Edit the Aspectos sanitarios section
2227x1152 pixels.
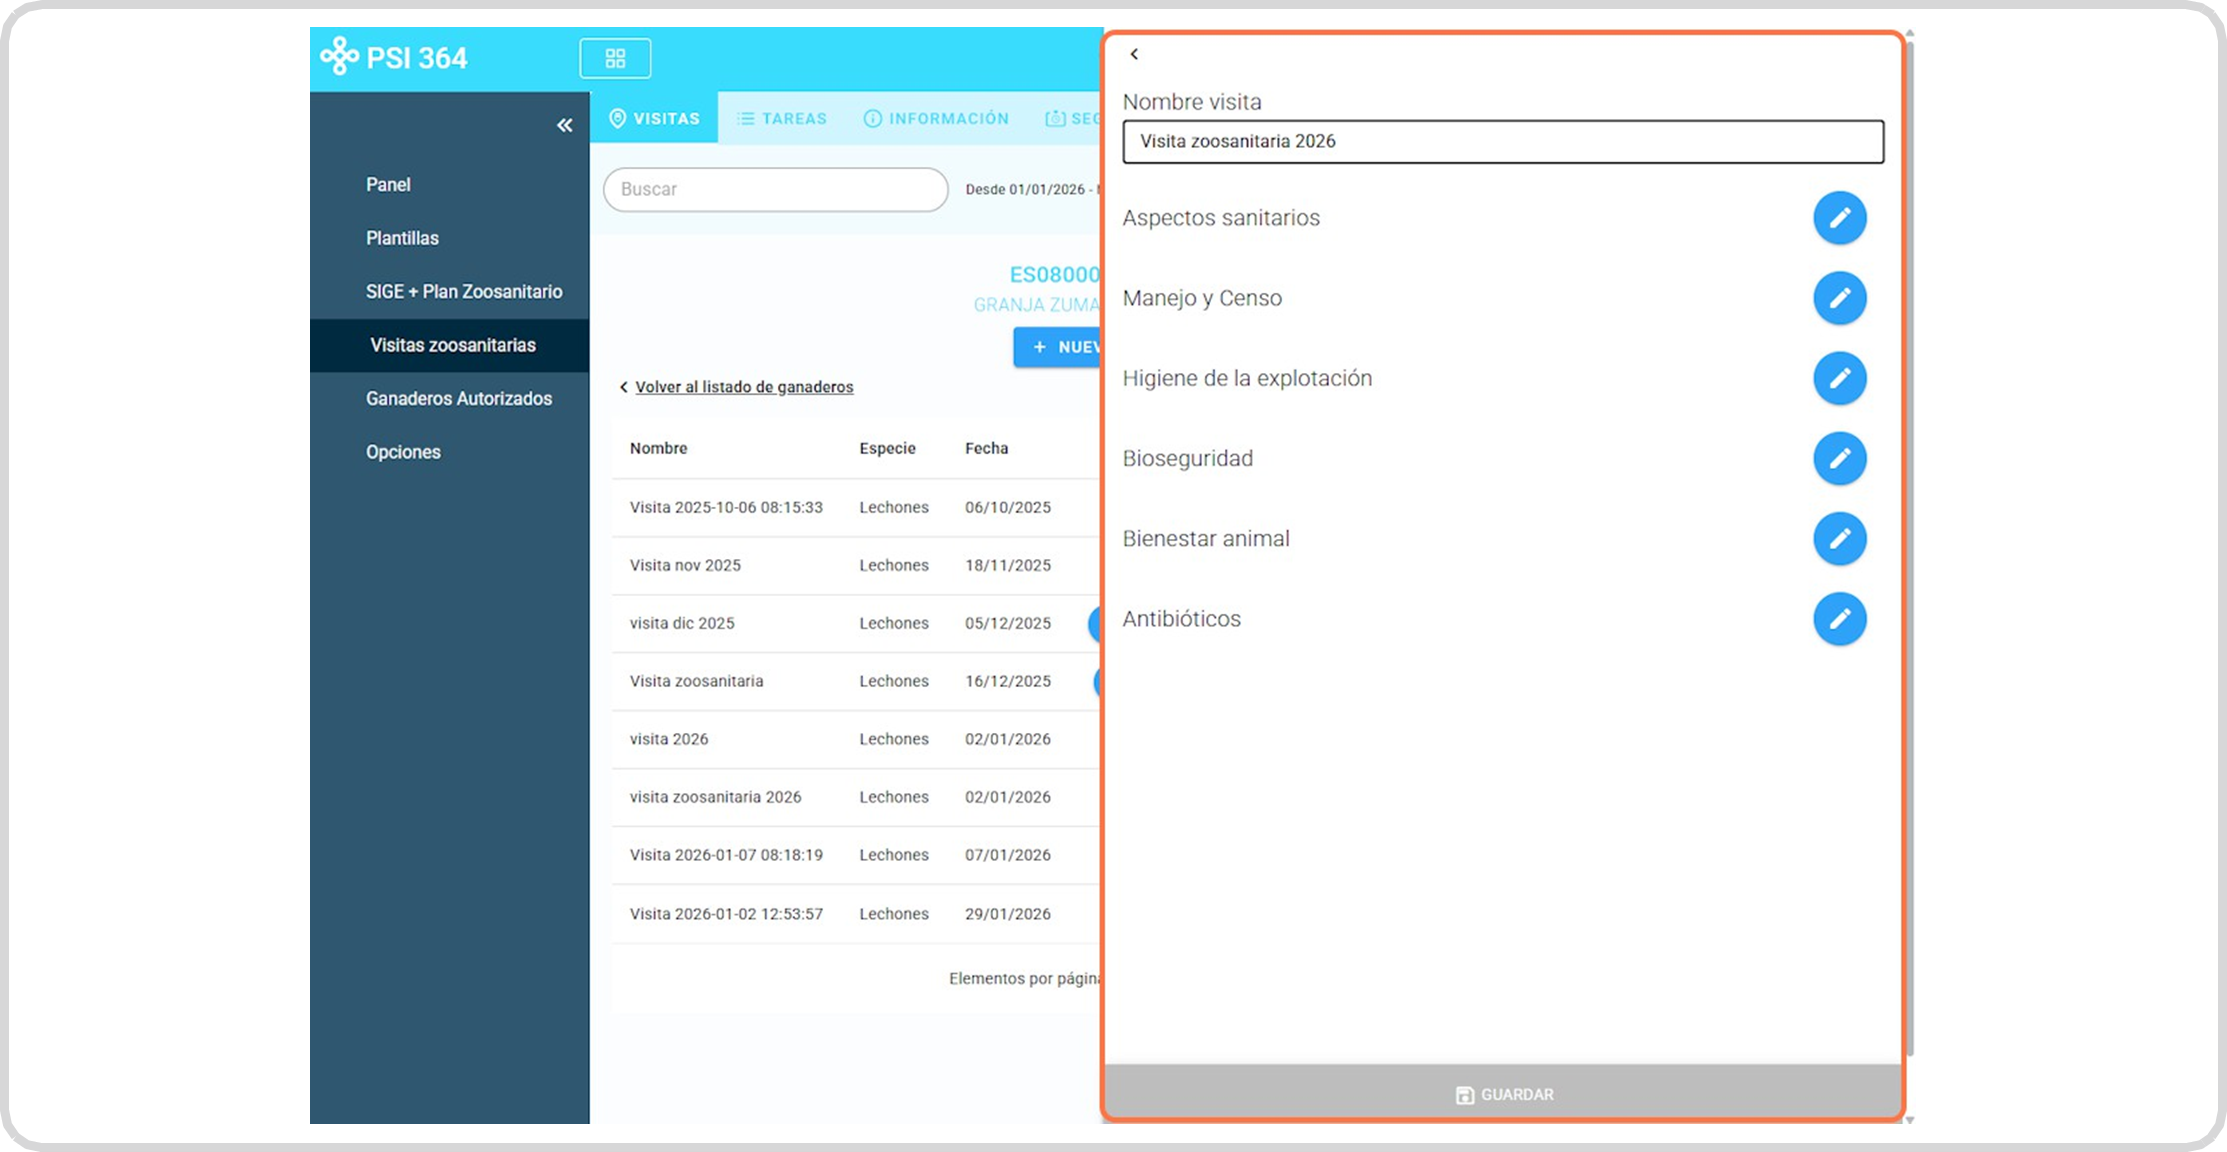click(1839, 218)
